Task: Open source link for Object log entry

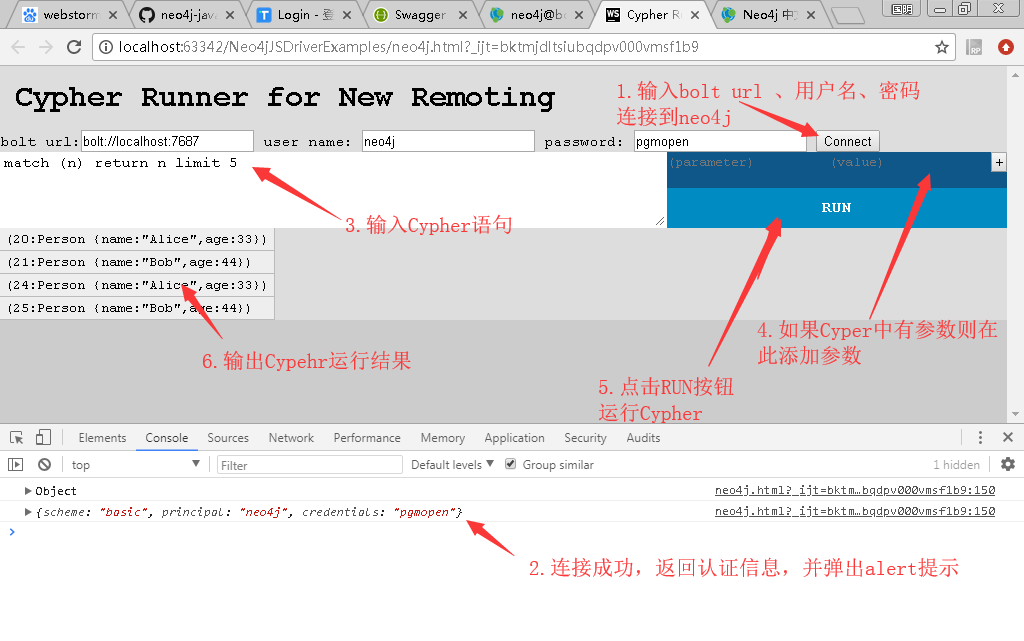Action: 855,490
